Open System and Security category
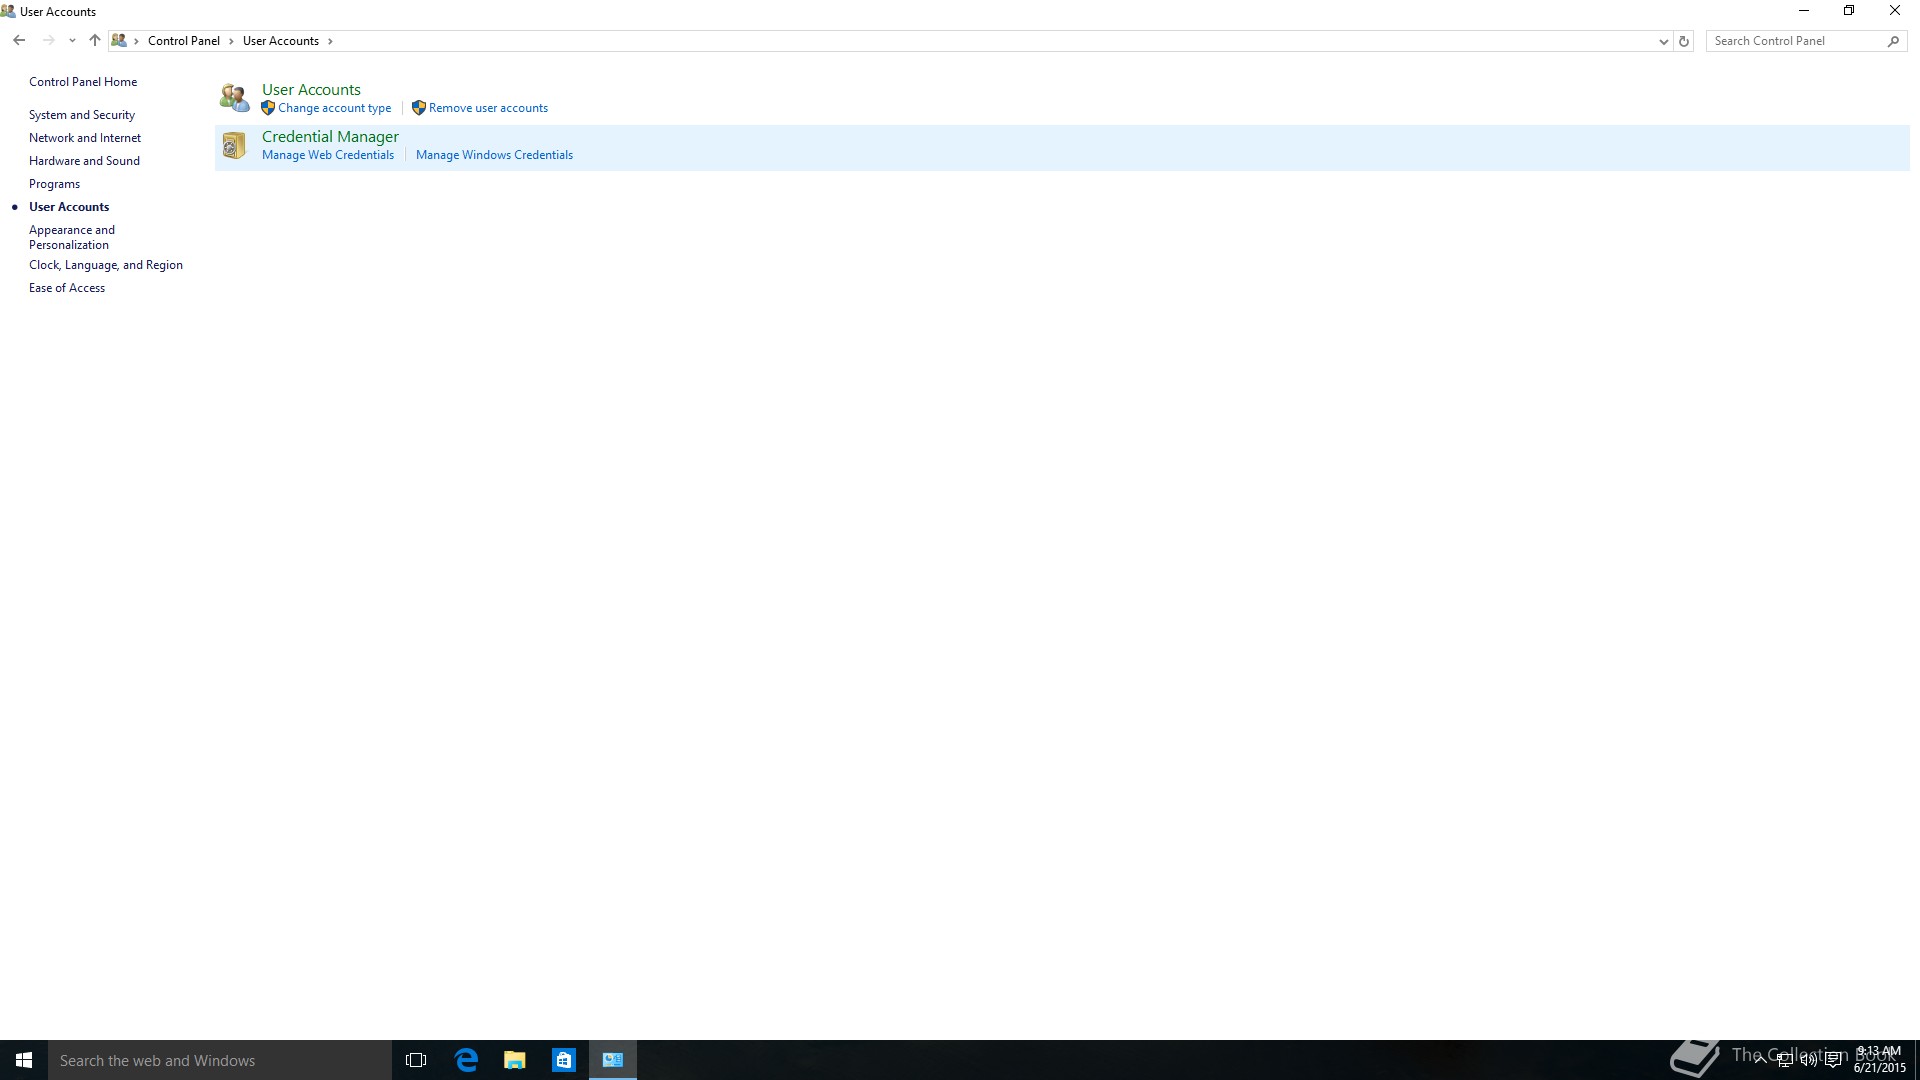Viewport: 1920px width, 1080px height. 82,115
